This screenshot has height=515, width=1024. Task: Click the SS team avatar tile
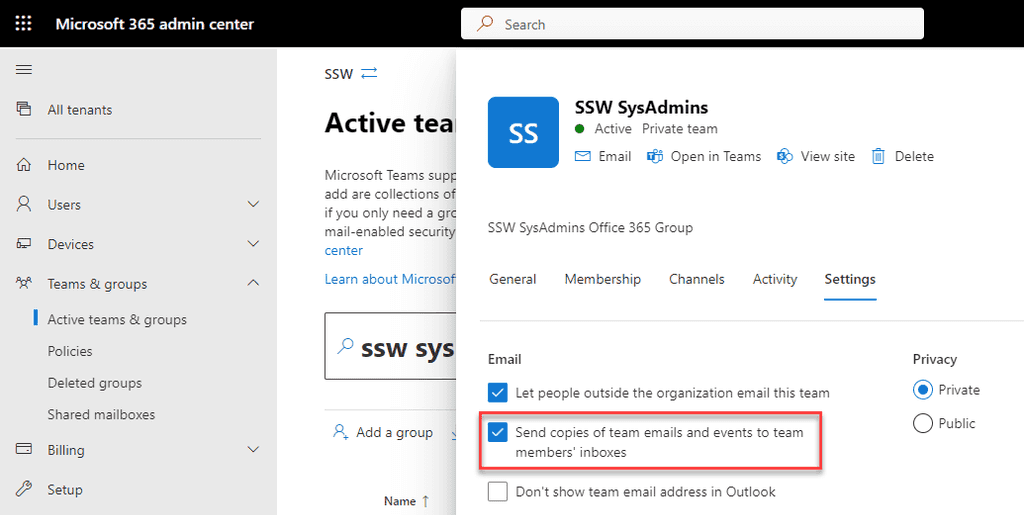tap(523, 132)
